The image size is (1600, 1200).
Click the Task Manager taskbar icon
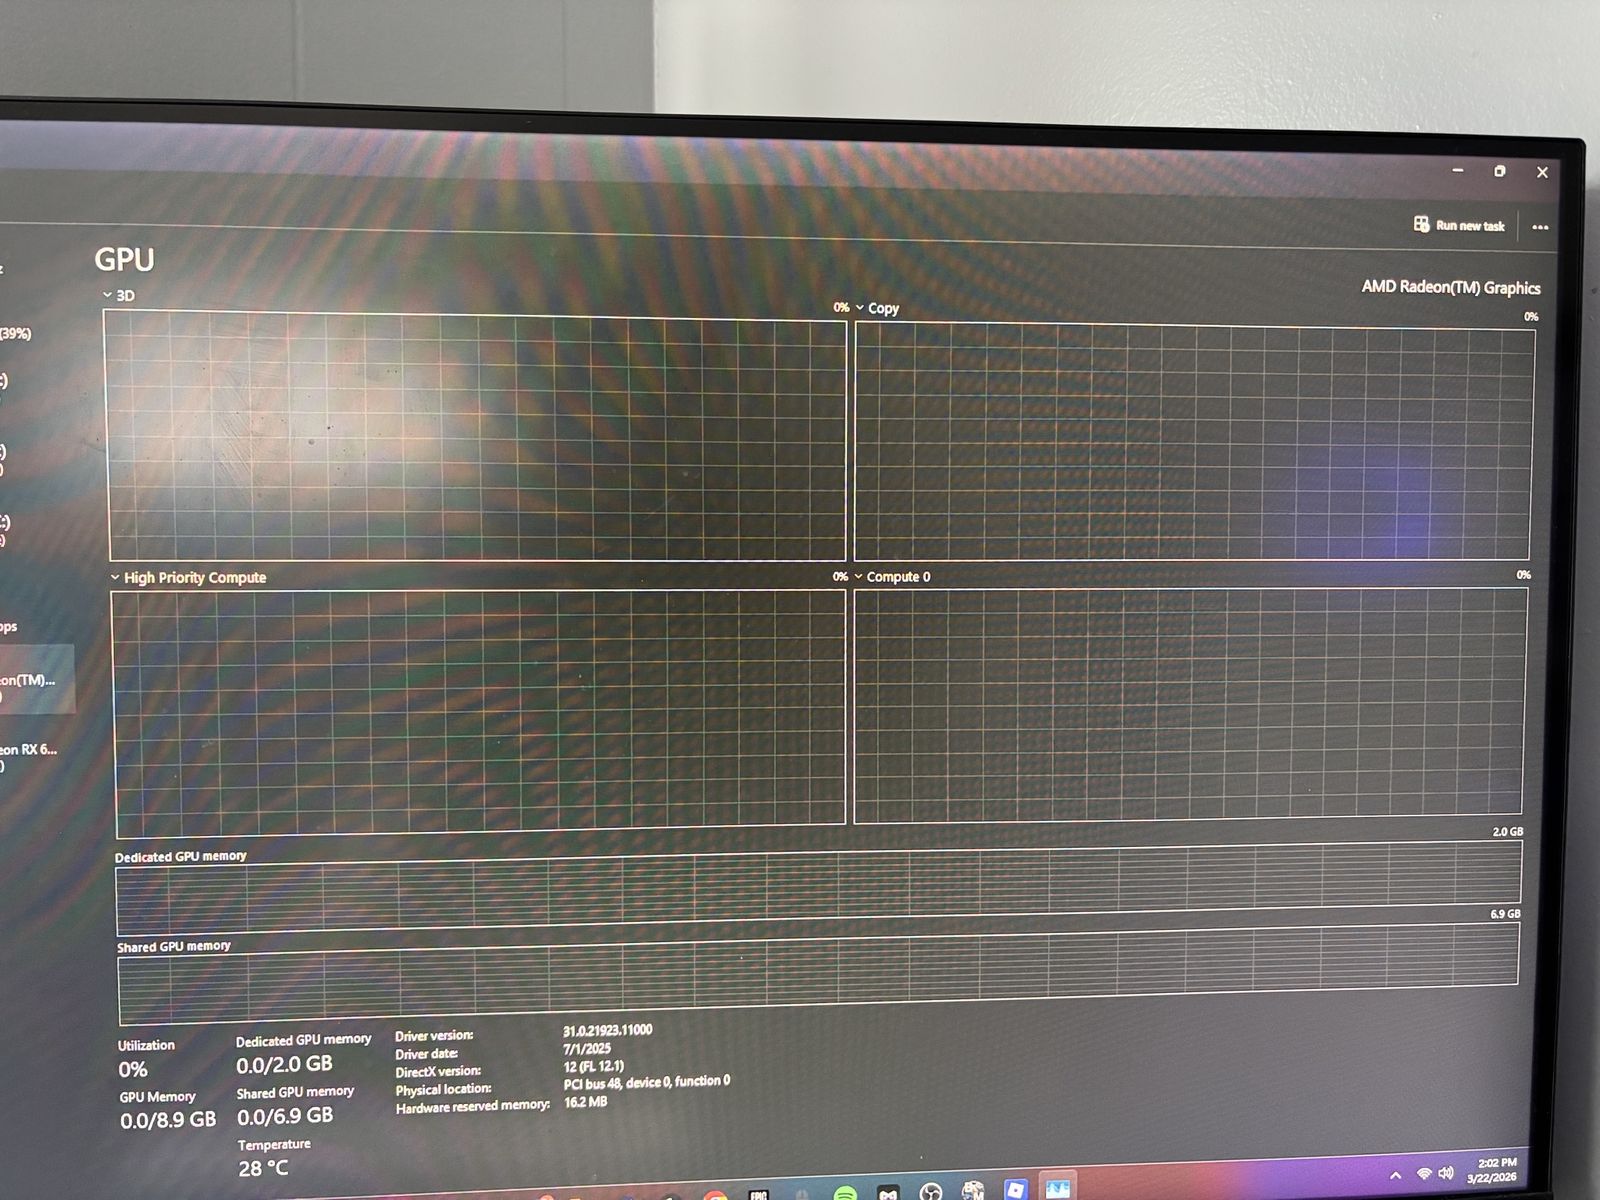[1058, 1187]
